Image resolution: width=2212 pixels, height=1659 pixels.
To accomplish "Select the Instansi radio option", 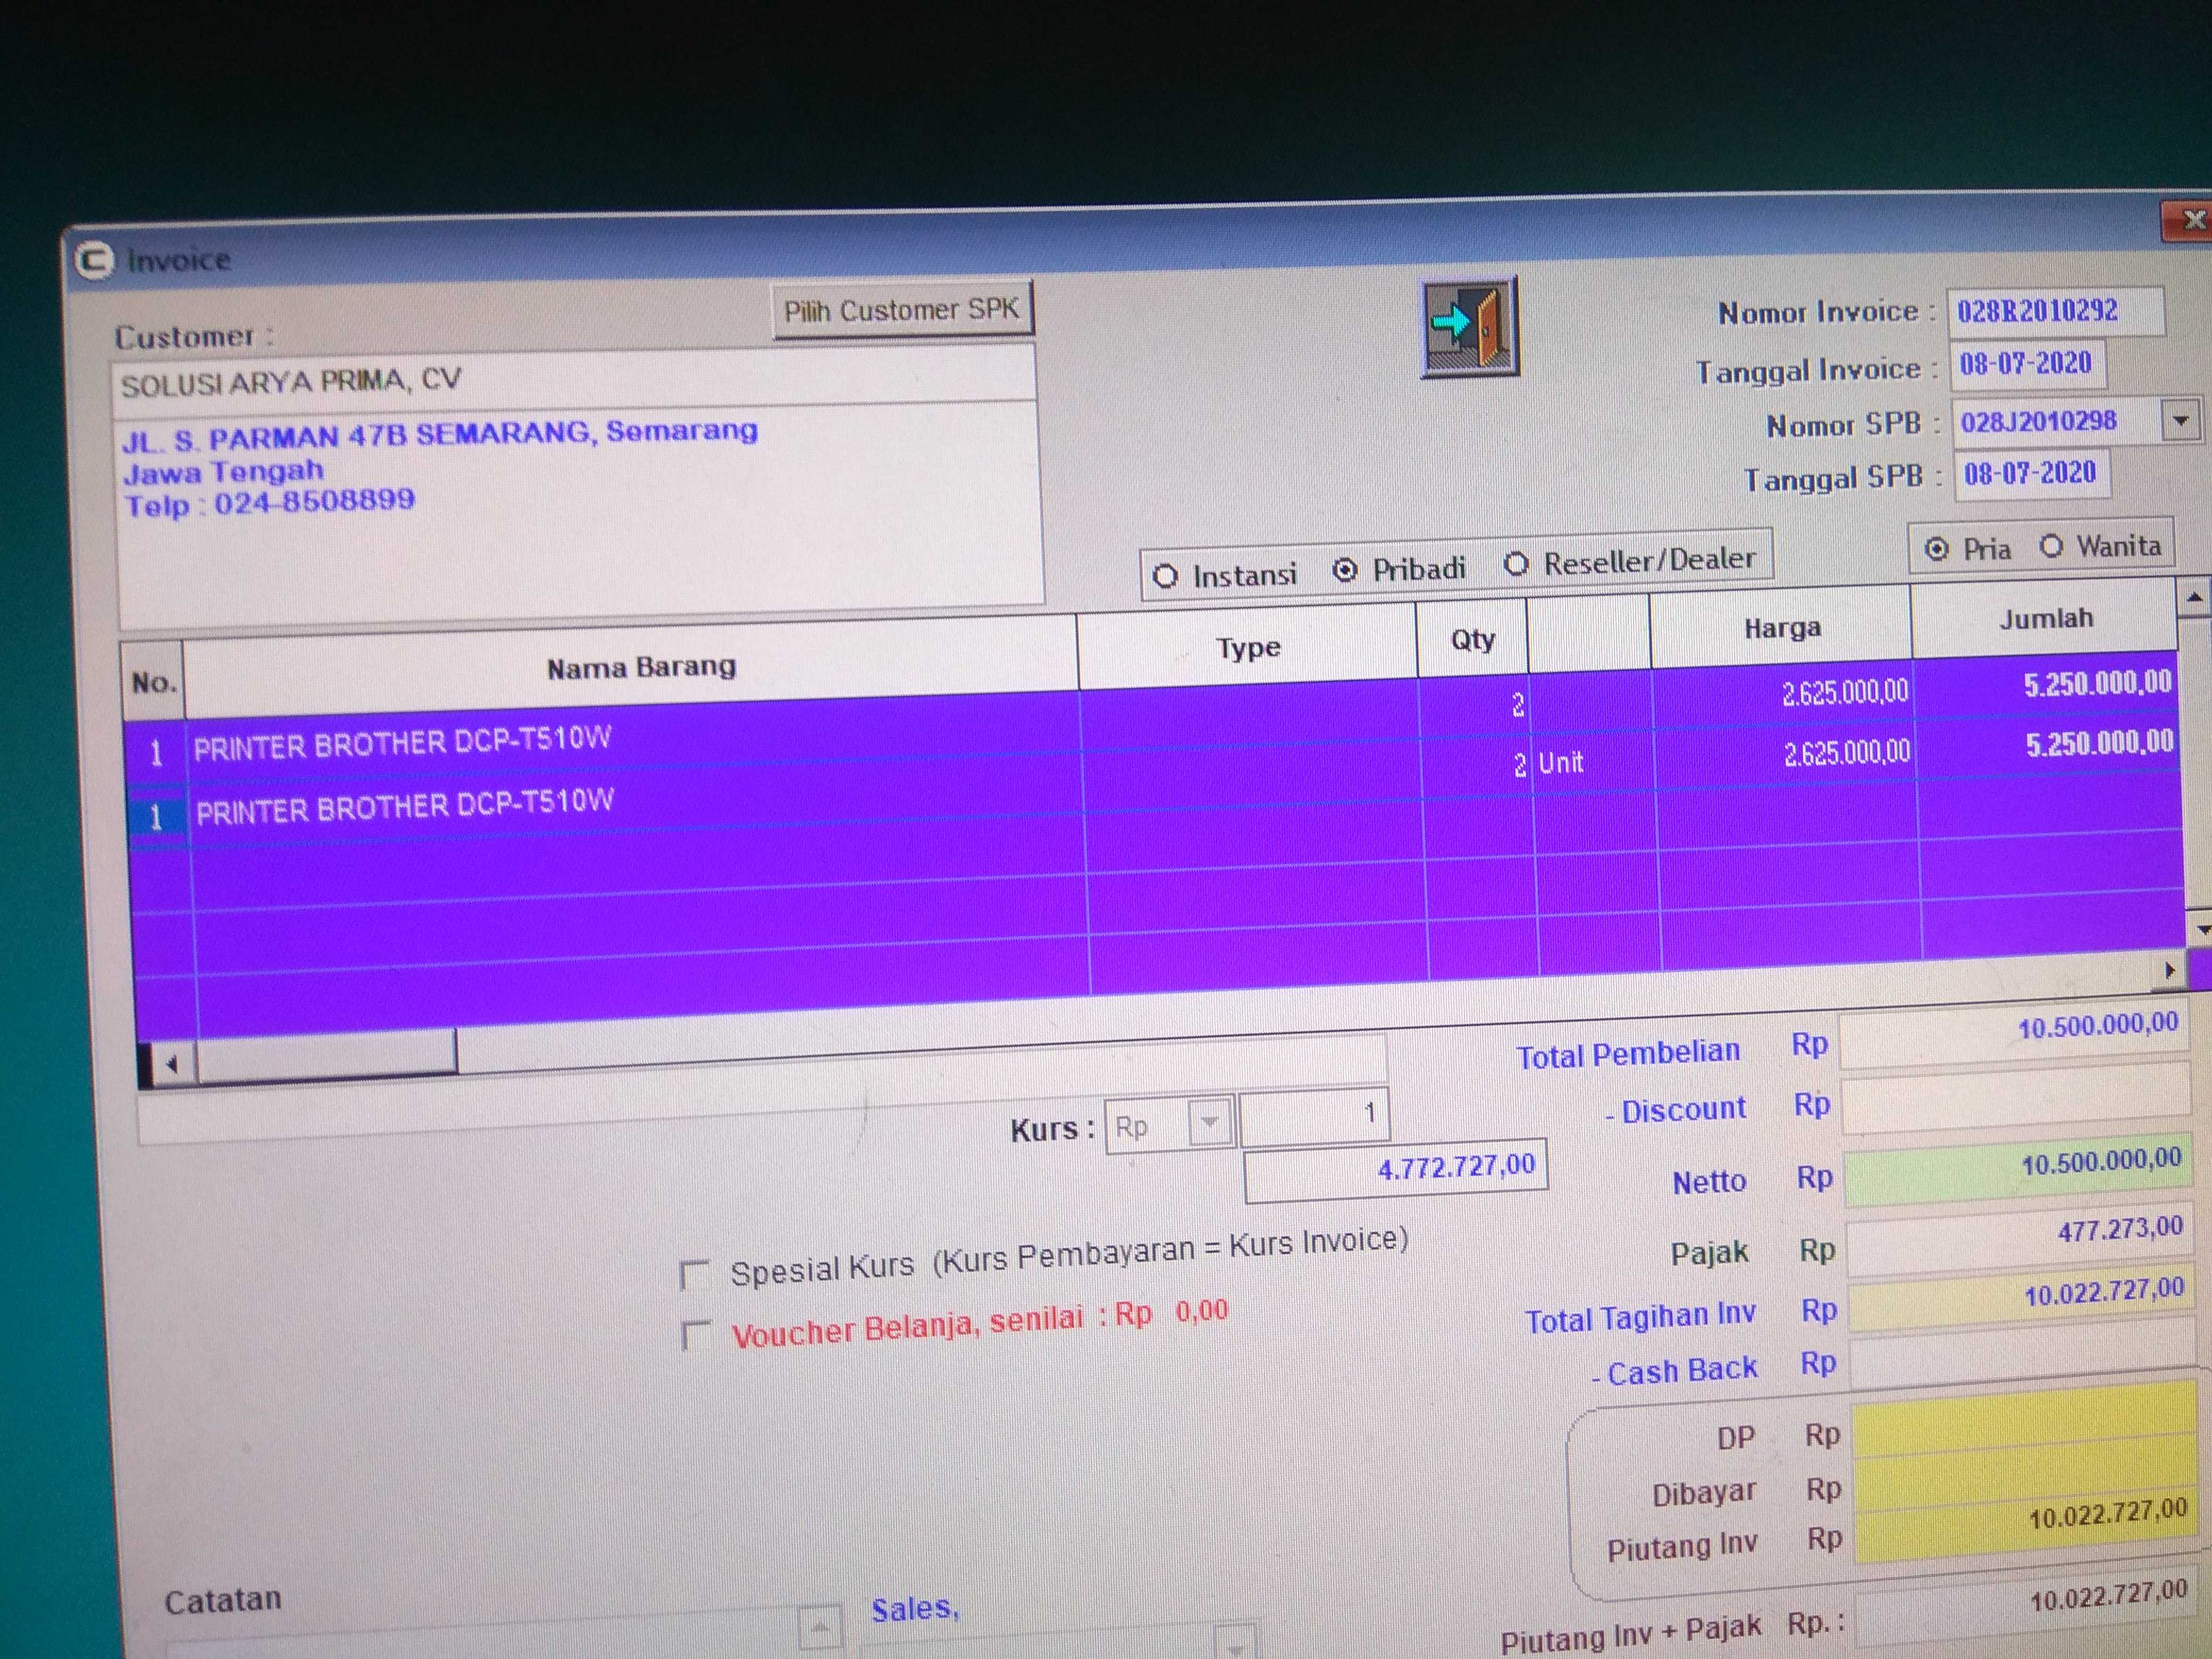I will 1165,577.
